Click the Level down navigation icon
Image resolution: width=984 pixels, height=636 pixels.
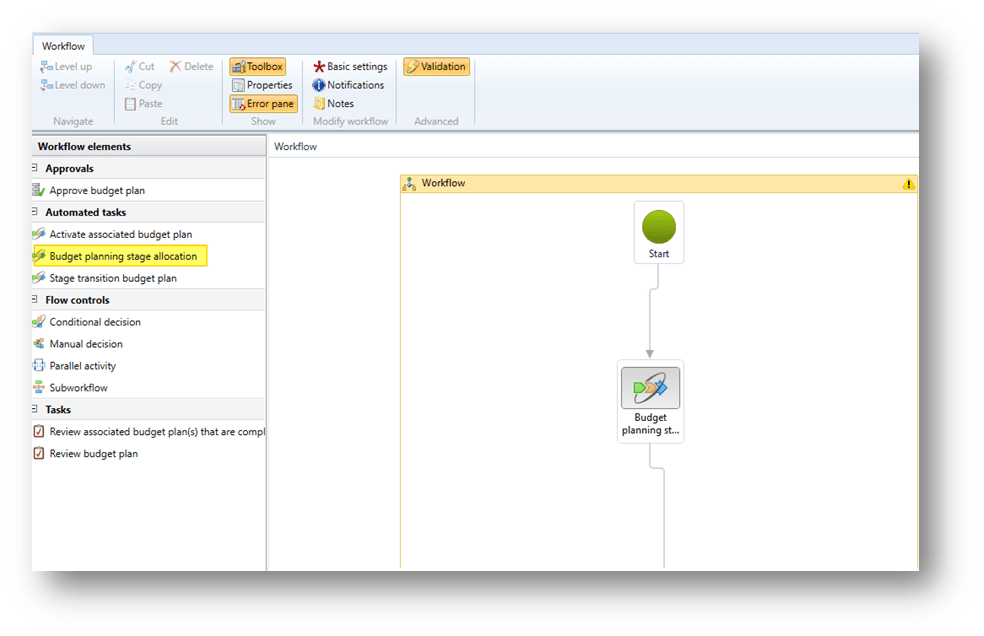click(x=46, y=85)
